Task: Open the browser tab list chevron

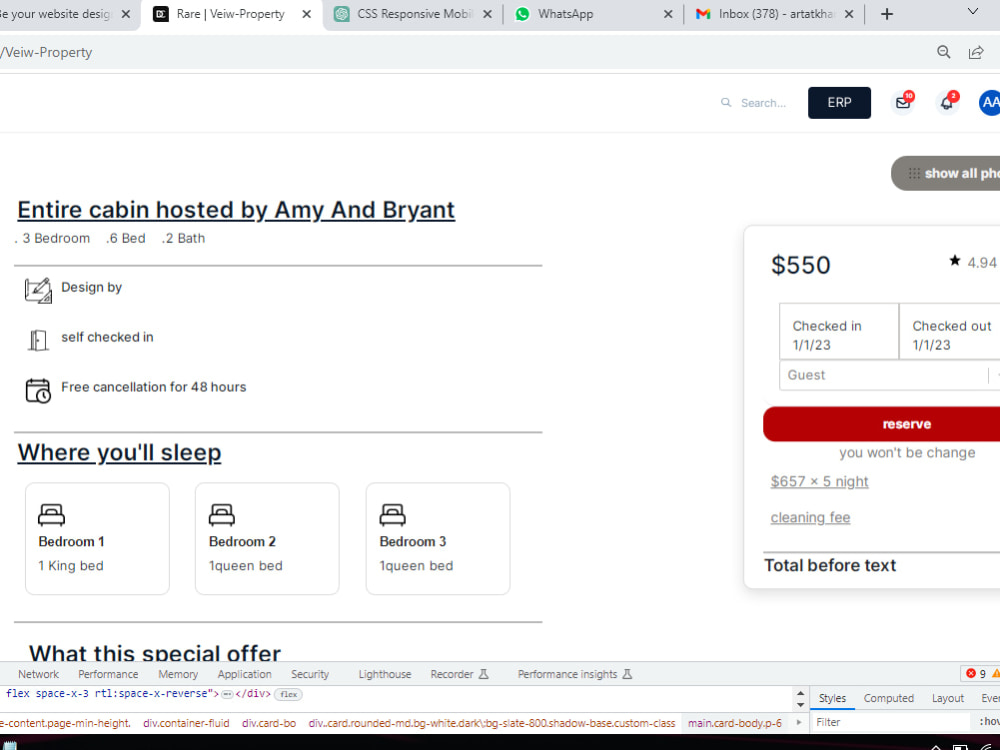Action: [973, 11]
